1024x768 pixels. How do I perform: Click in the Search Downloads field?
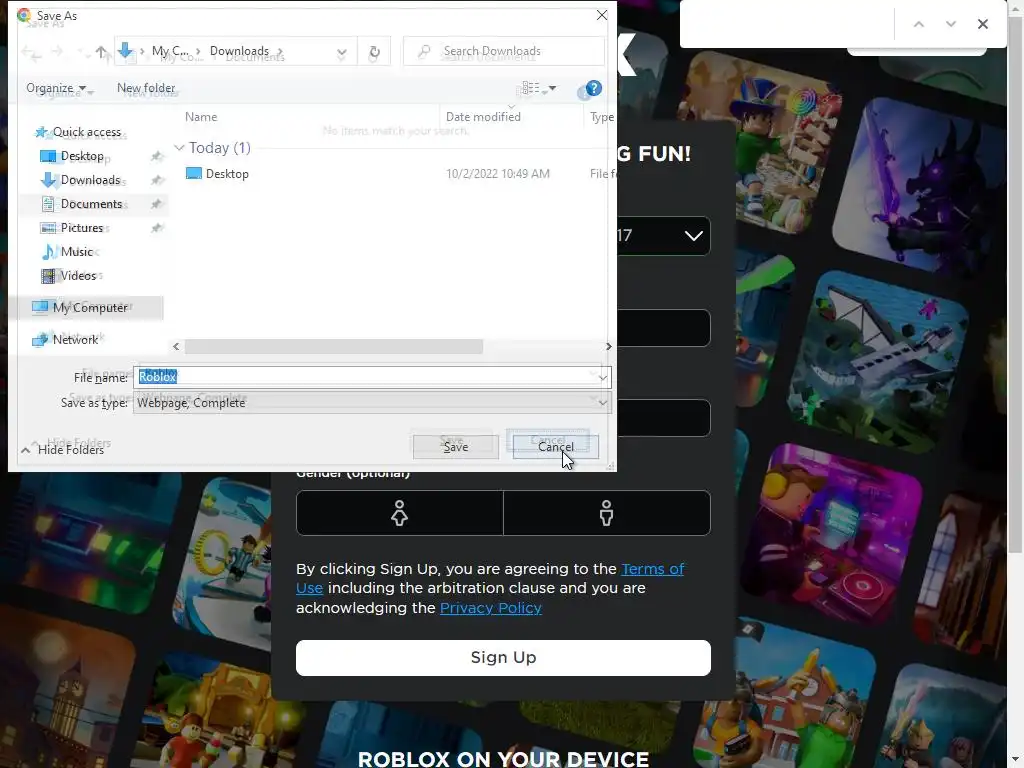point(504,51)
